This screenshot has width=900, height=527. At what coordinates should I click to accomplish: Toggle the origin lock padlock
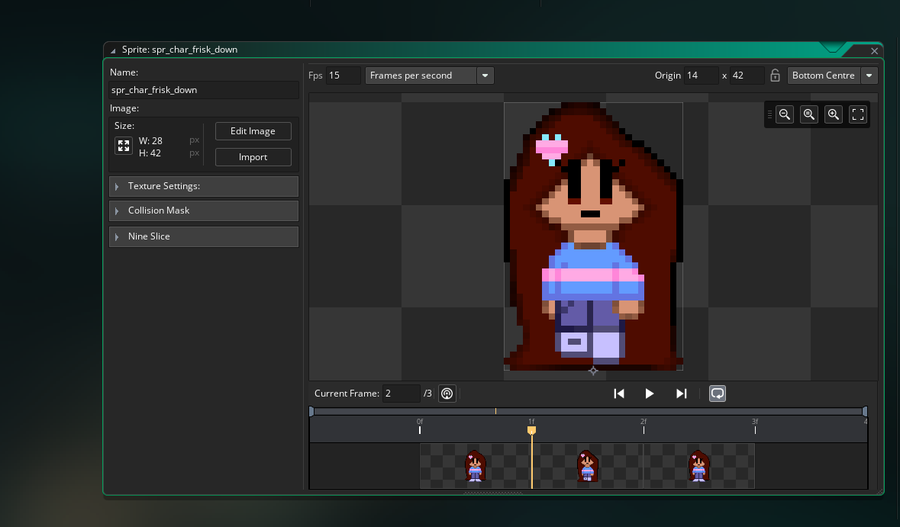(x=775, y=76)
